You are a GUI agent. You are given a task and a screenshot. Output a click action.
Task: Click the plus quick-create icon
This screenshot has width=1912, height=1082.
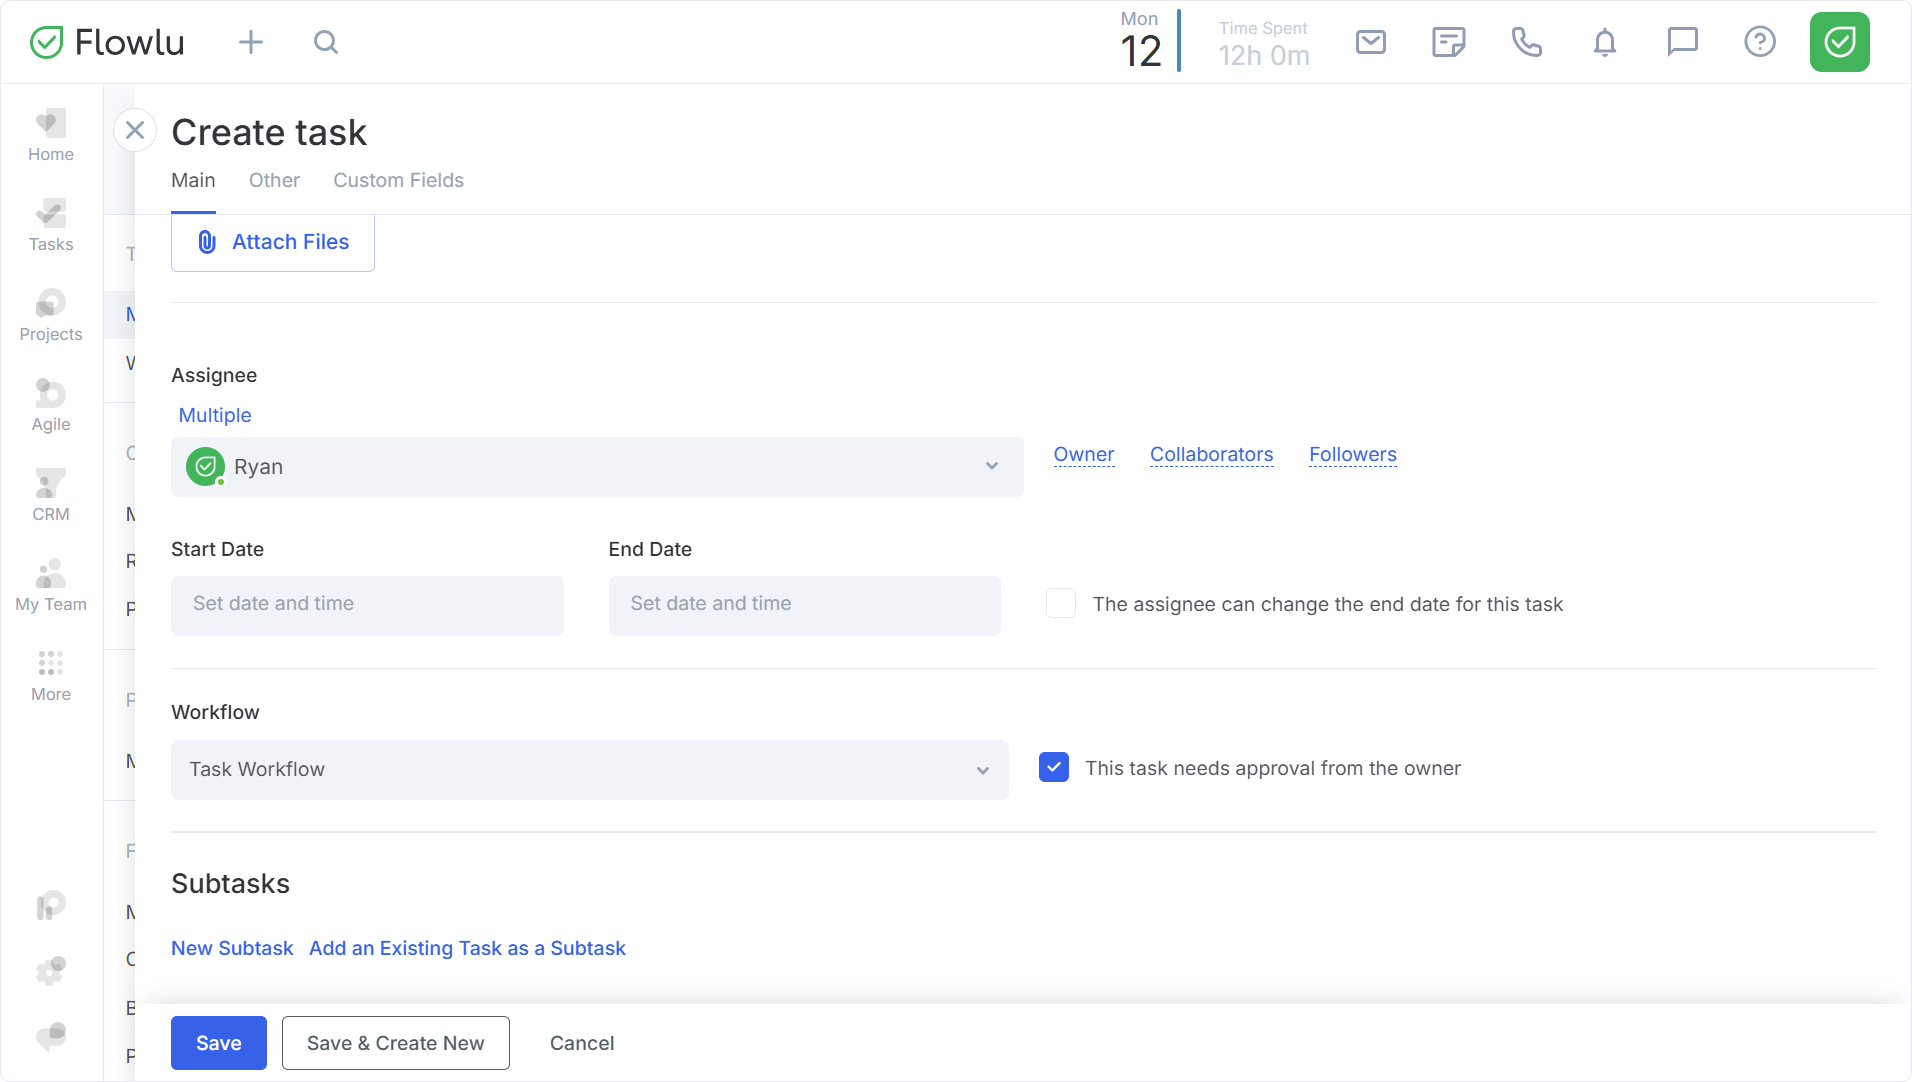coord(251,42)
